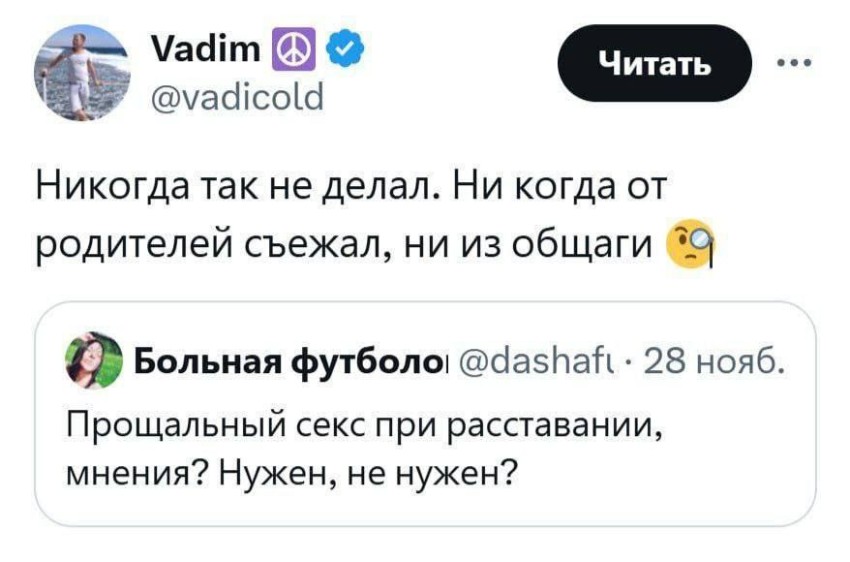Screen dimensions: 850x562
Task: Open the 28 нояб. timestamp link
Action: (x=713, y=361)
